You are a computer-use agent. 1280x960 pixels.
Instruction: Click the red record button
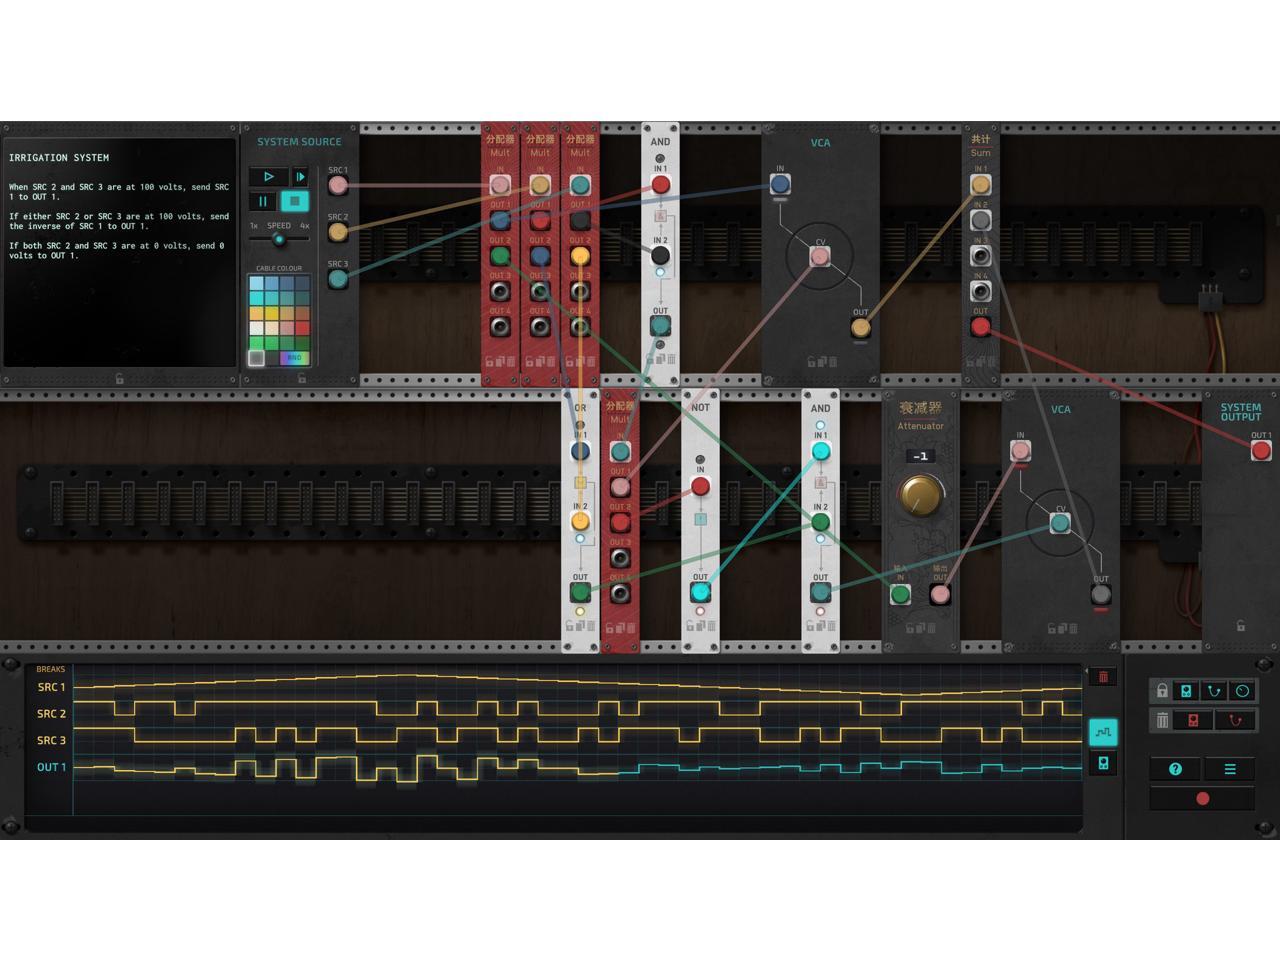tap(1203, 798)
